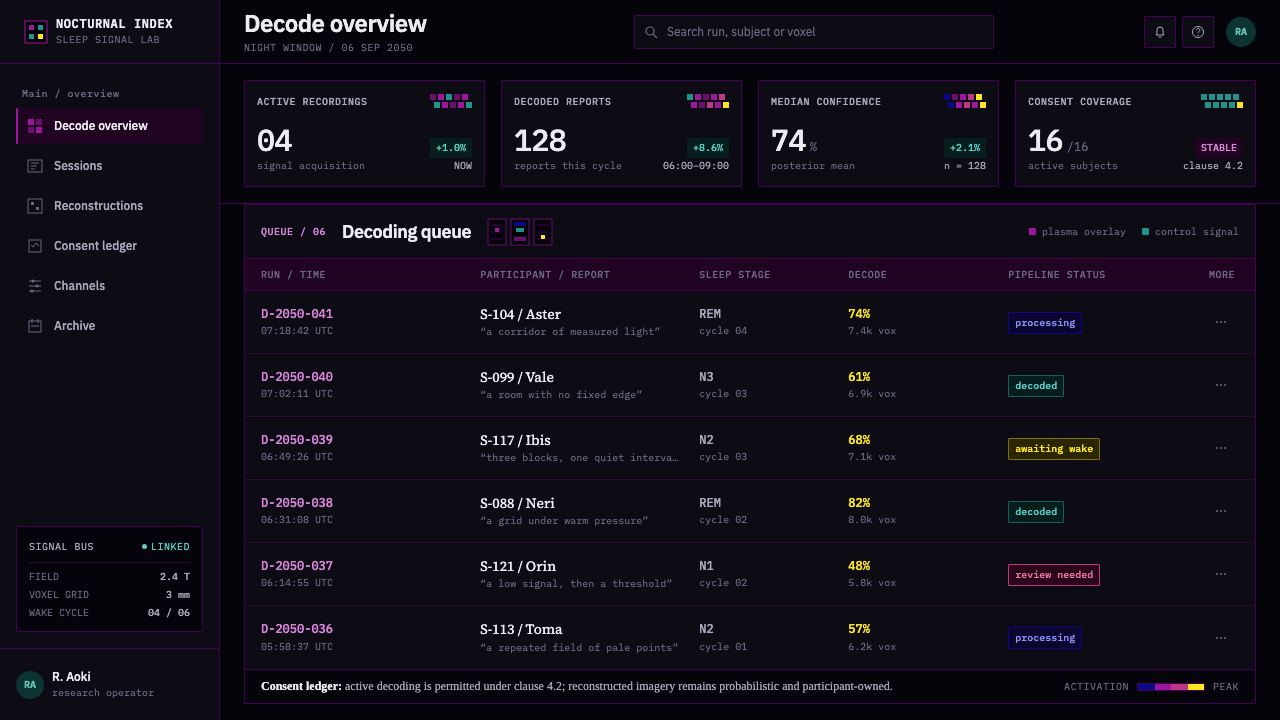Select Decode overview in sidebar
This screenshot has width=1280, height=720.
[x=110, y=126]
